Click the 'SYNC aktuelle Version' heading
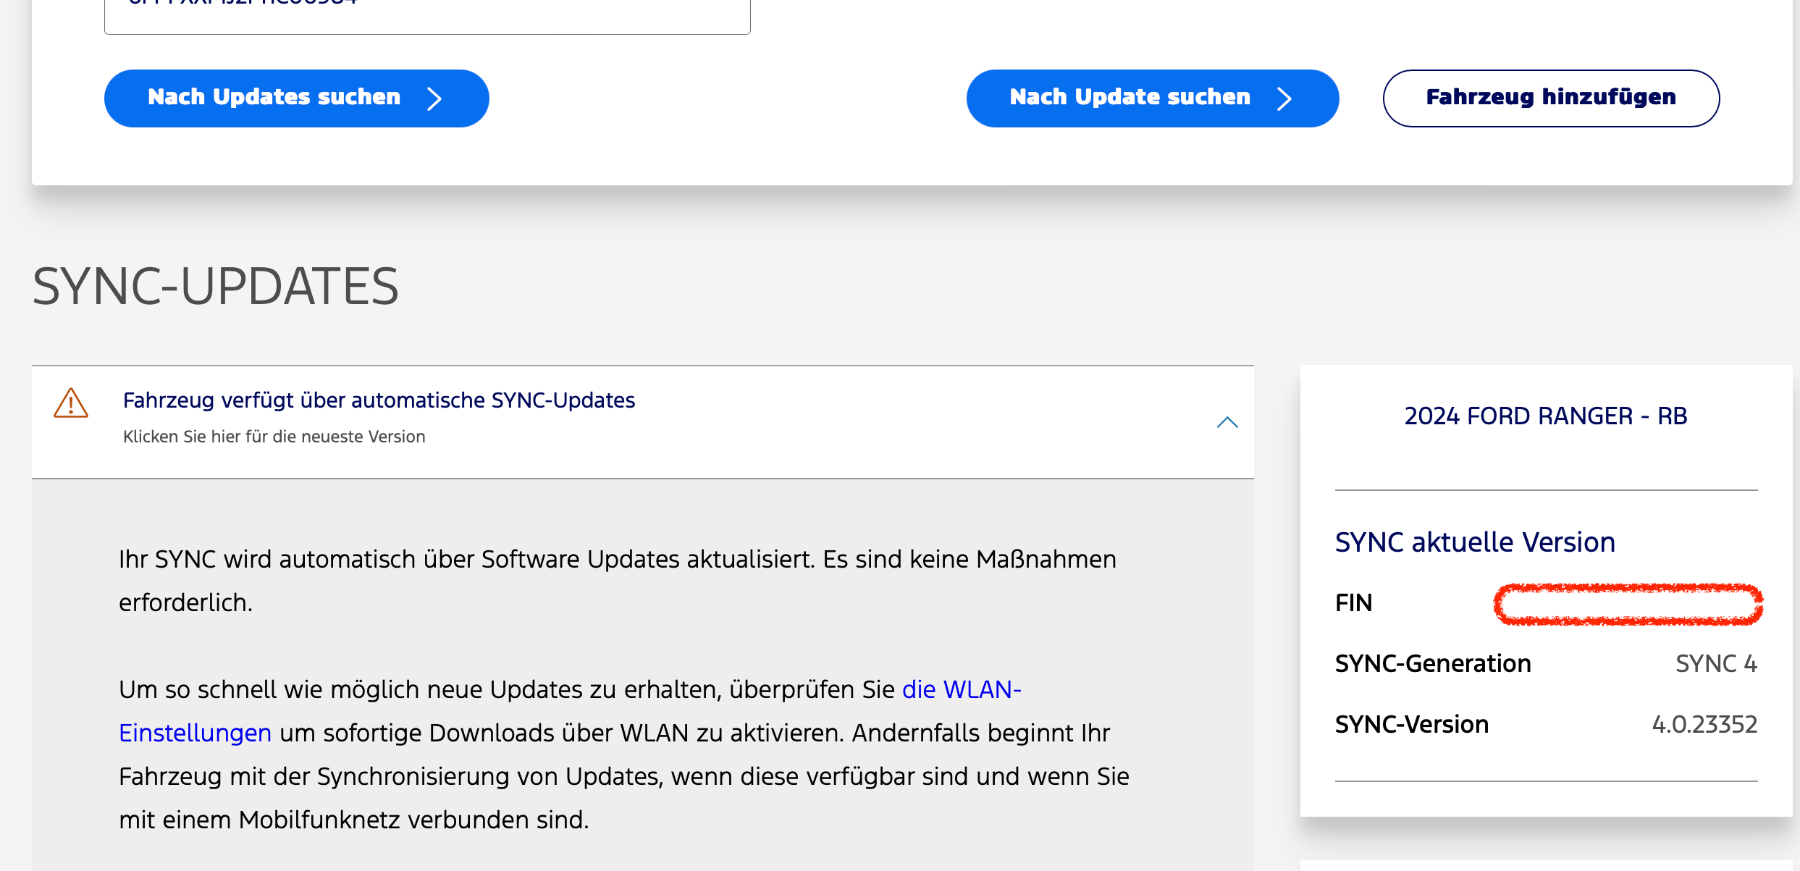The image size is (1800, 871). (x=1475, y=542)
